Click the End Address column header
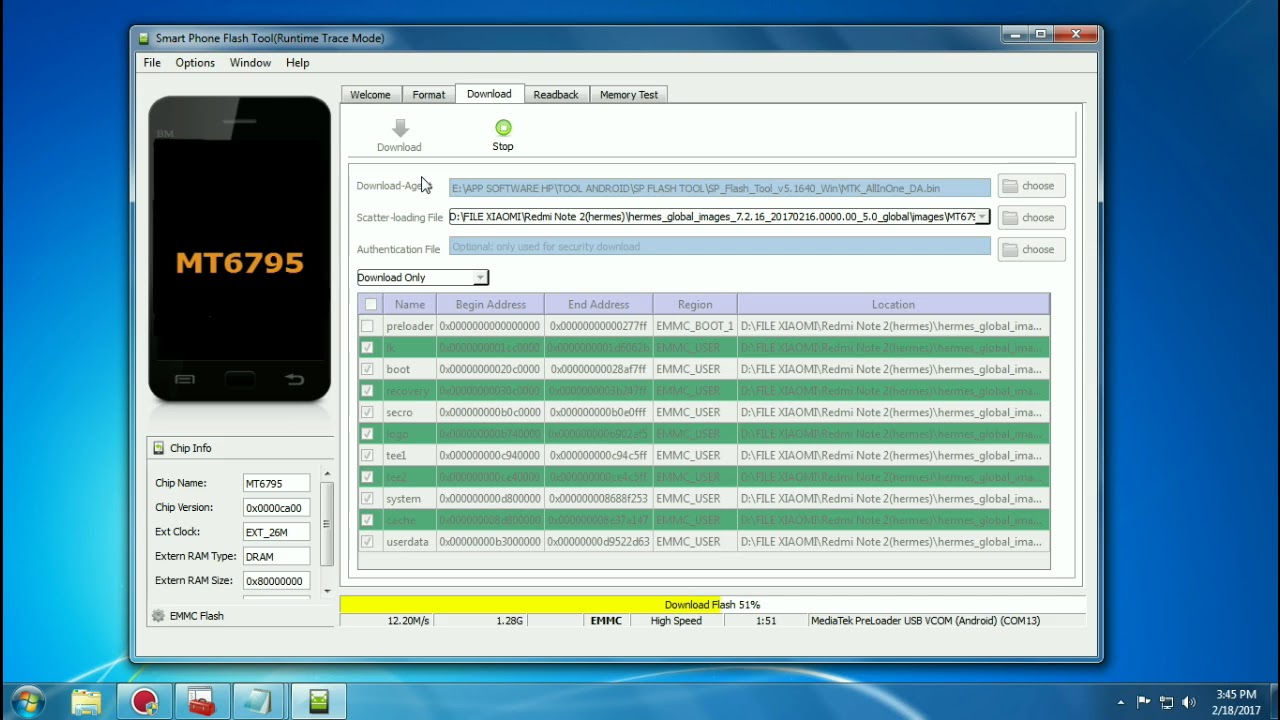 coord(598,304)
